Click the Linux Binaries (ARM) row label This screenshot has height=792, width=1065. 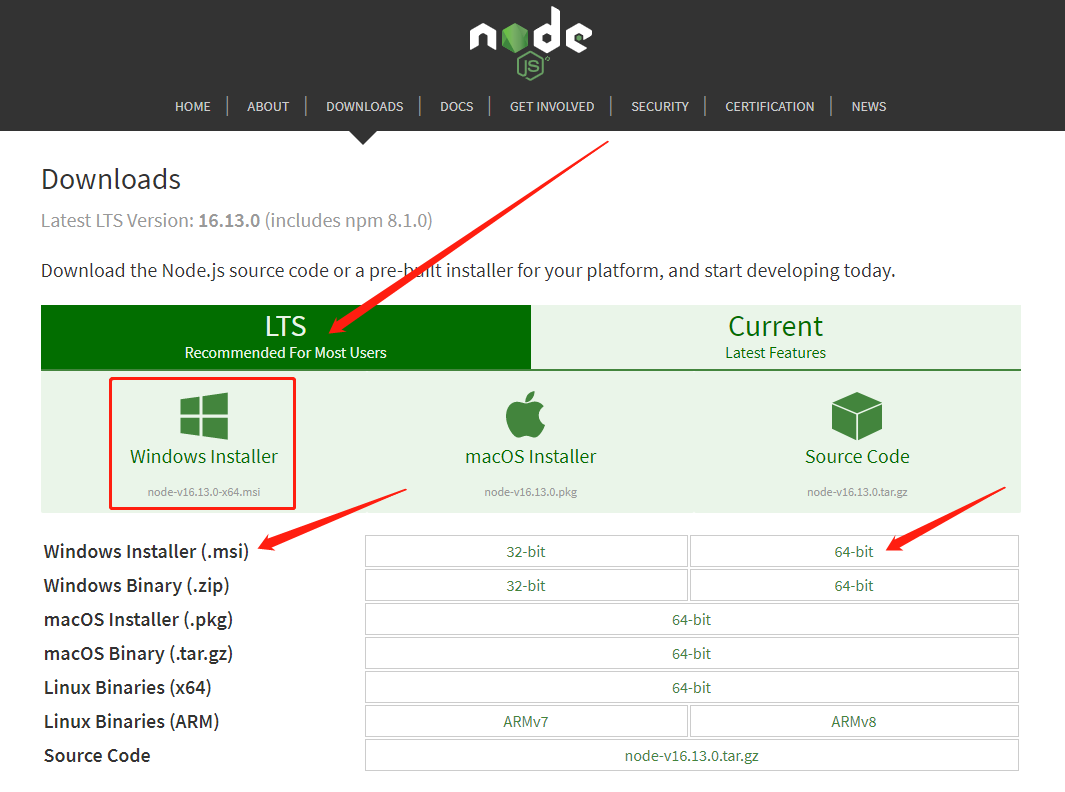(x=132, y=721)
